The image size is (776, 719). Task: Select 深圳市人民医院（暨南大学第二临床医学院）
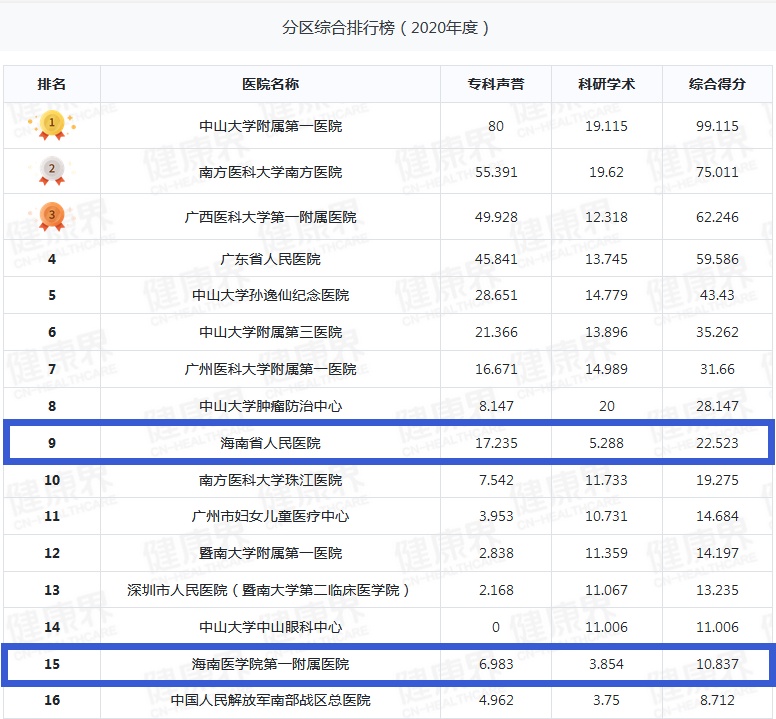(269, 590)
